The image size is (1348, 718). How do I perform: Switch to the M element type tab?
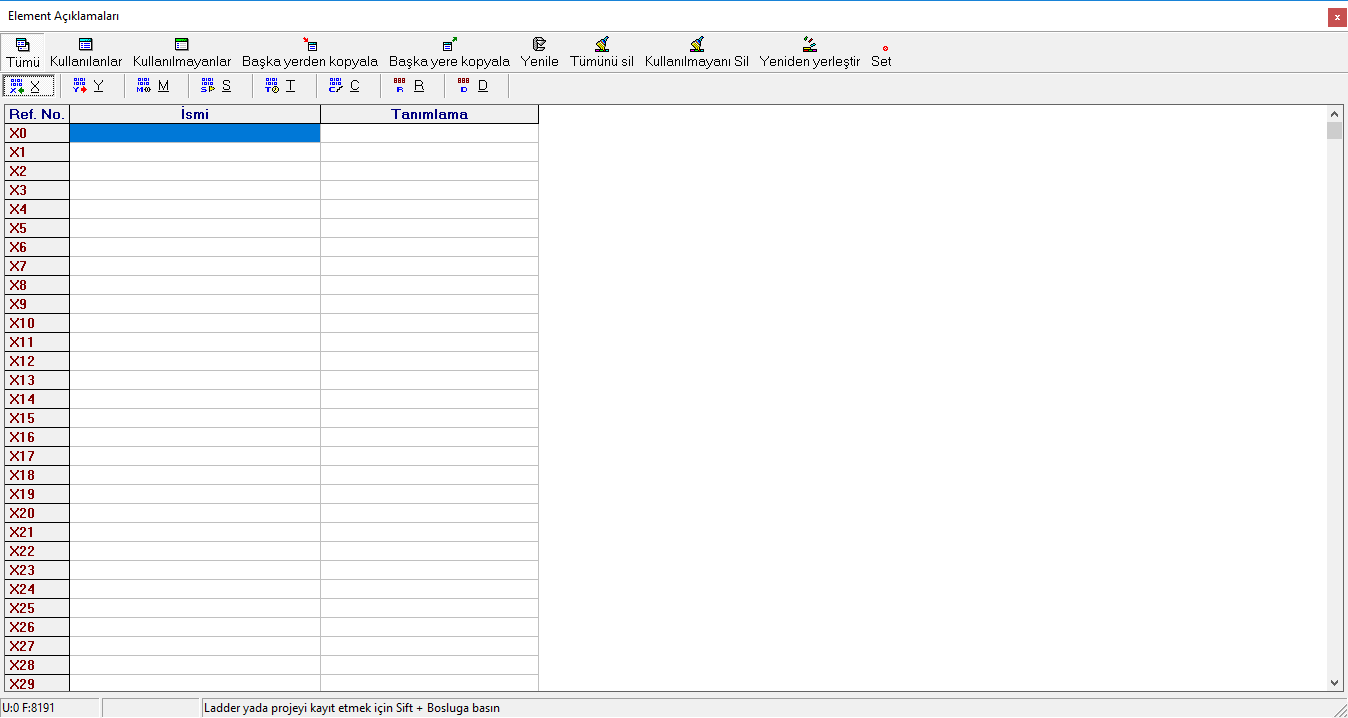153,86
